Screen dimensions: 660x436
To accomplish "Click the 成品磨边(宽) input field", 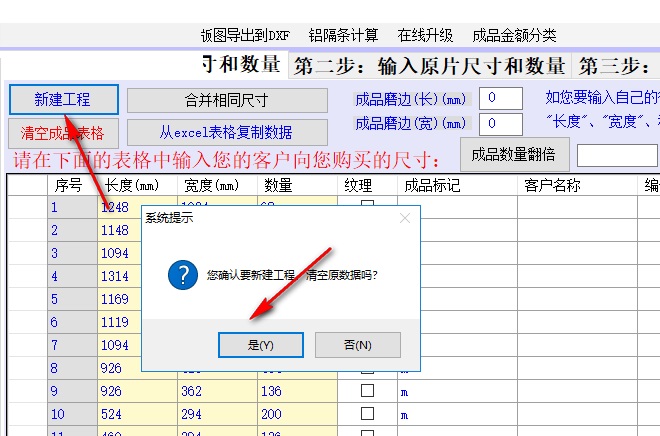I will point(501,124).
